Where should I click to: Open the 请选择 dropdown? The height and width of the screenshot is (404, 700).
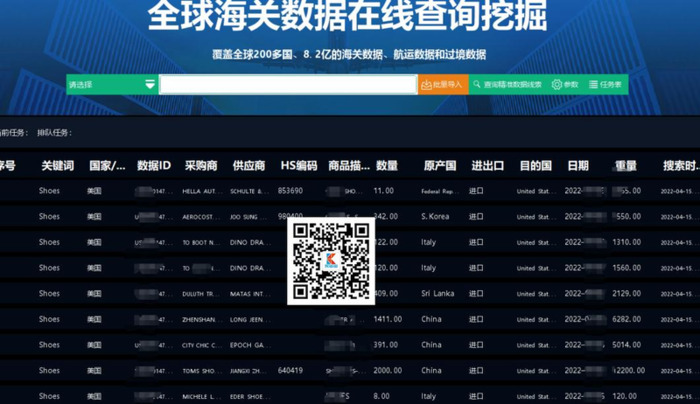click(x=112, y=84)
